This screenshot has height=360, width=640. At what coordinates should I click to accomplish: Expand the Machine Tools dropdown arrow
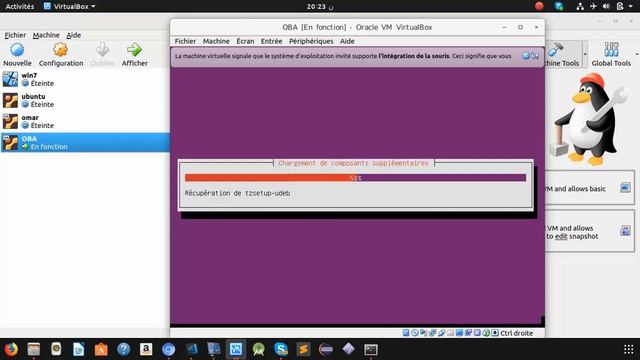coord(585,54)
